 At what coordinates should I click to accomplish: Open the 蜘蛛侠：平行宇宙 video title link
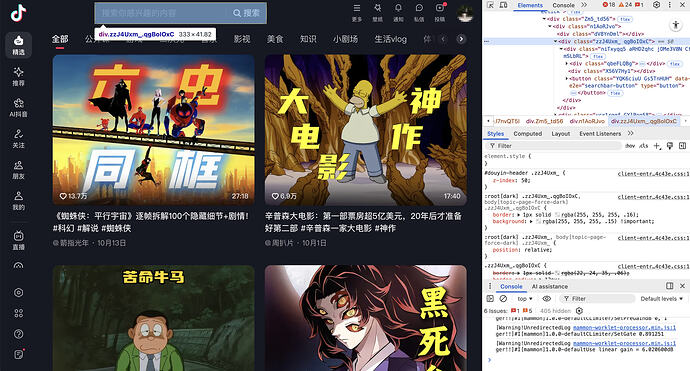coord(151,222)
